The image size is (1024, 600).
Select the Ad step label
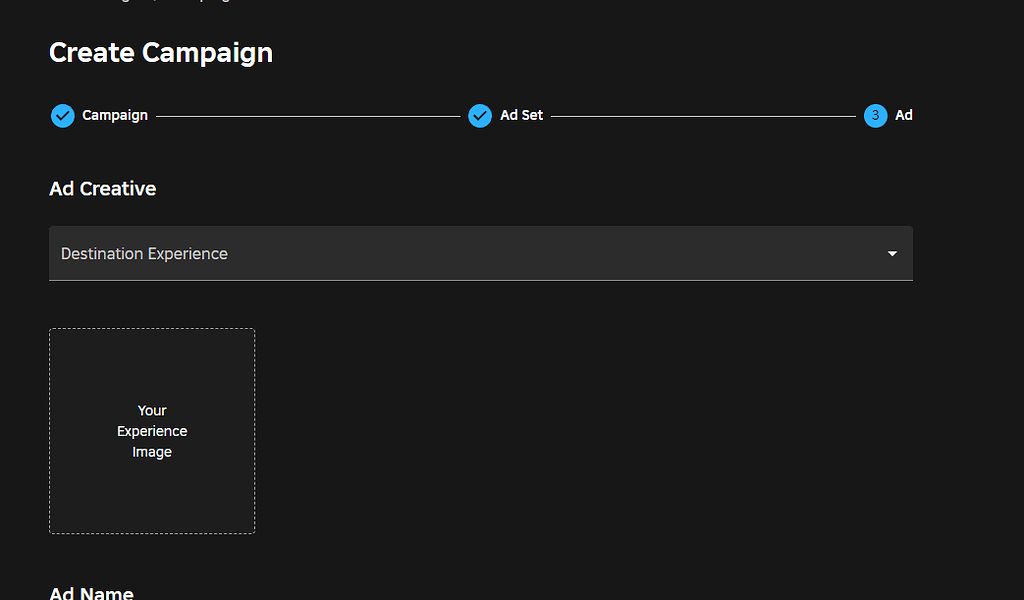[x=903, y=115]
